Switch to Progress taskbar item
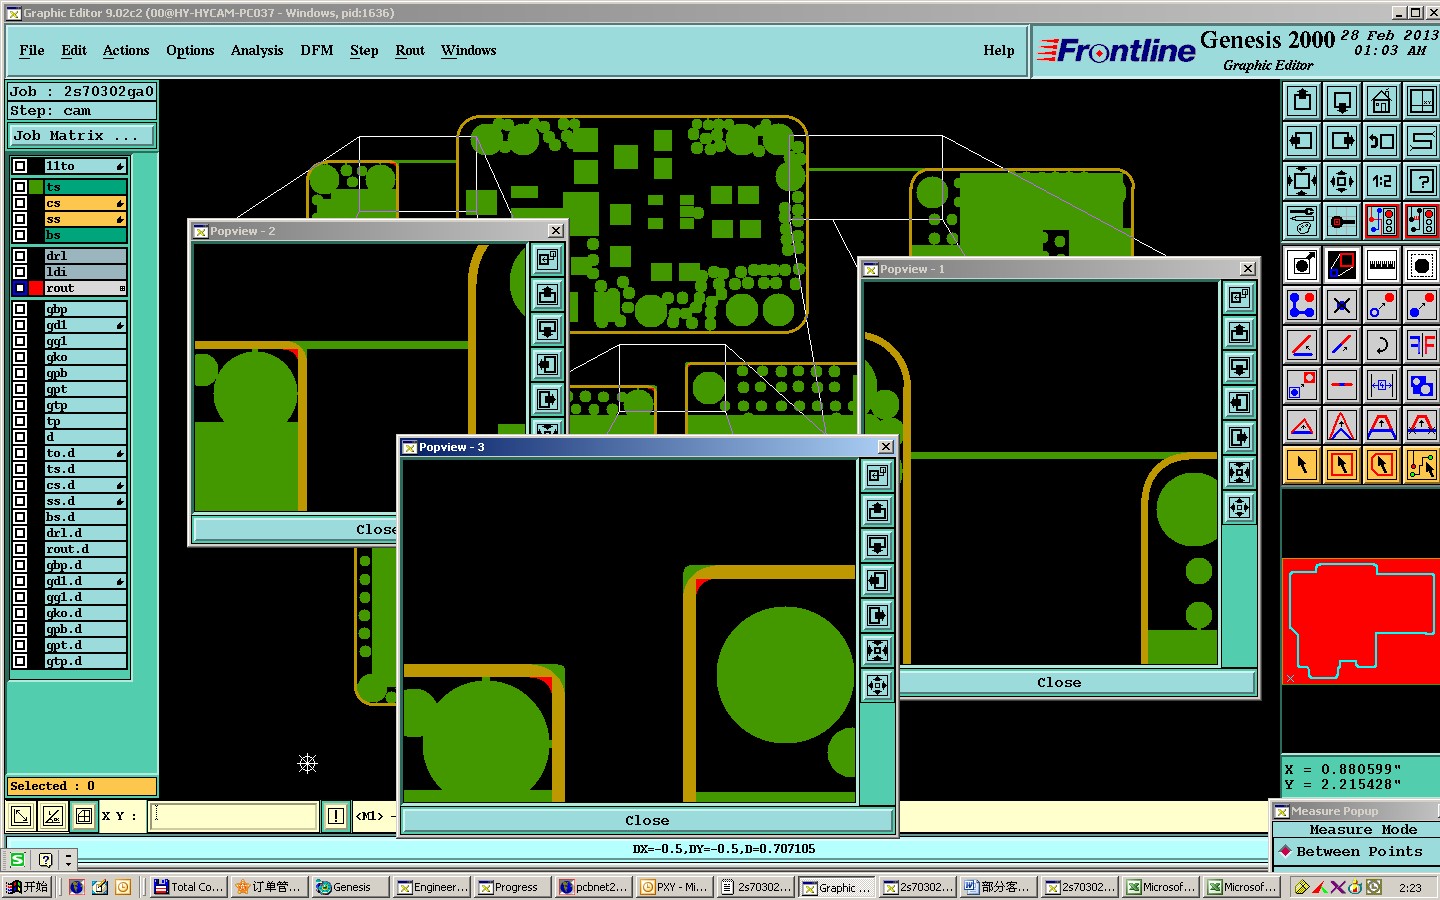This screenshot has width=1440, height=900. (512, 887)
